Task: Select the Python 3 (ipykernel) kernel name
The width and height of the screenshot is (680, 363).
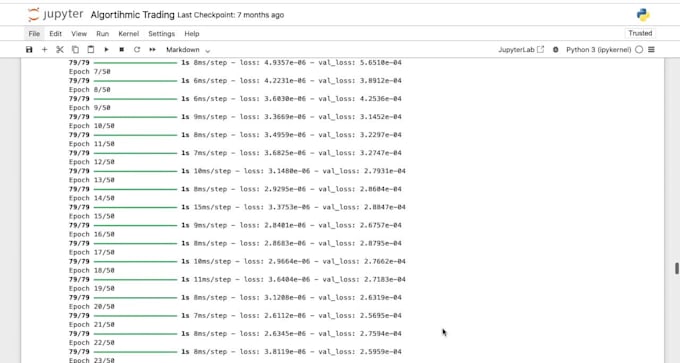Action: click(x=598, y=49)
